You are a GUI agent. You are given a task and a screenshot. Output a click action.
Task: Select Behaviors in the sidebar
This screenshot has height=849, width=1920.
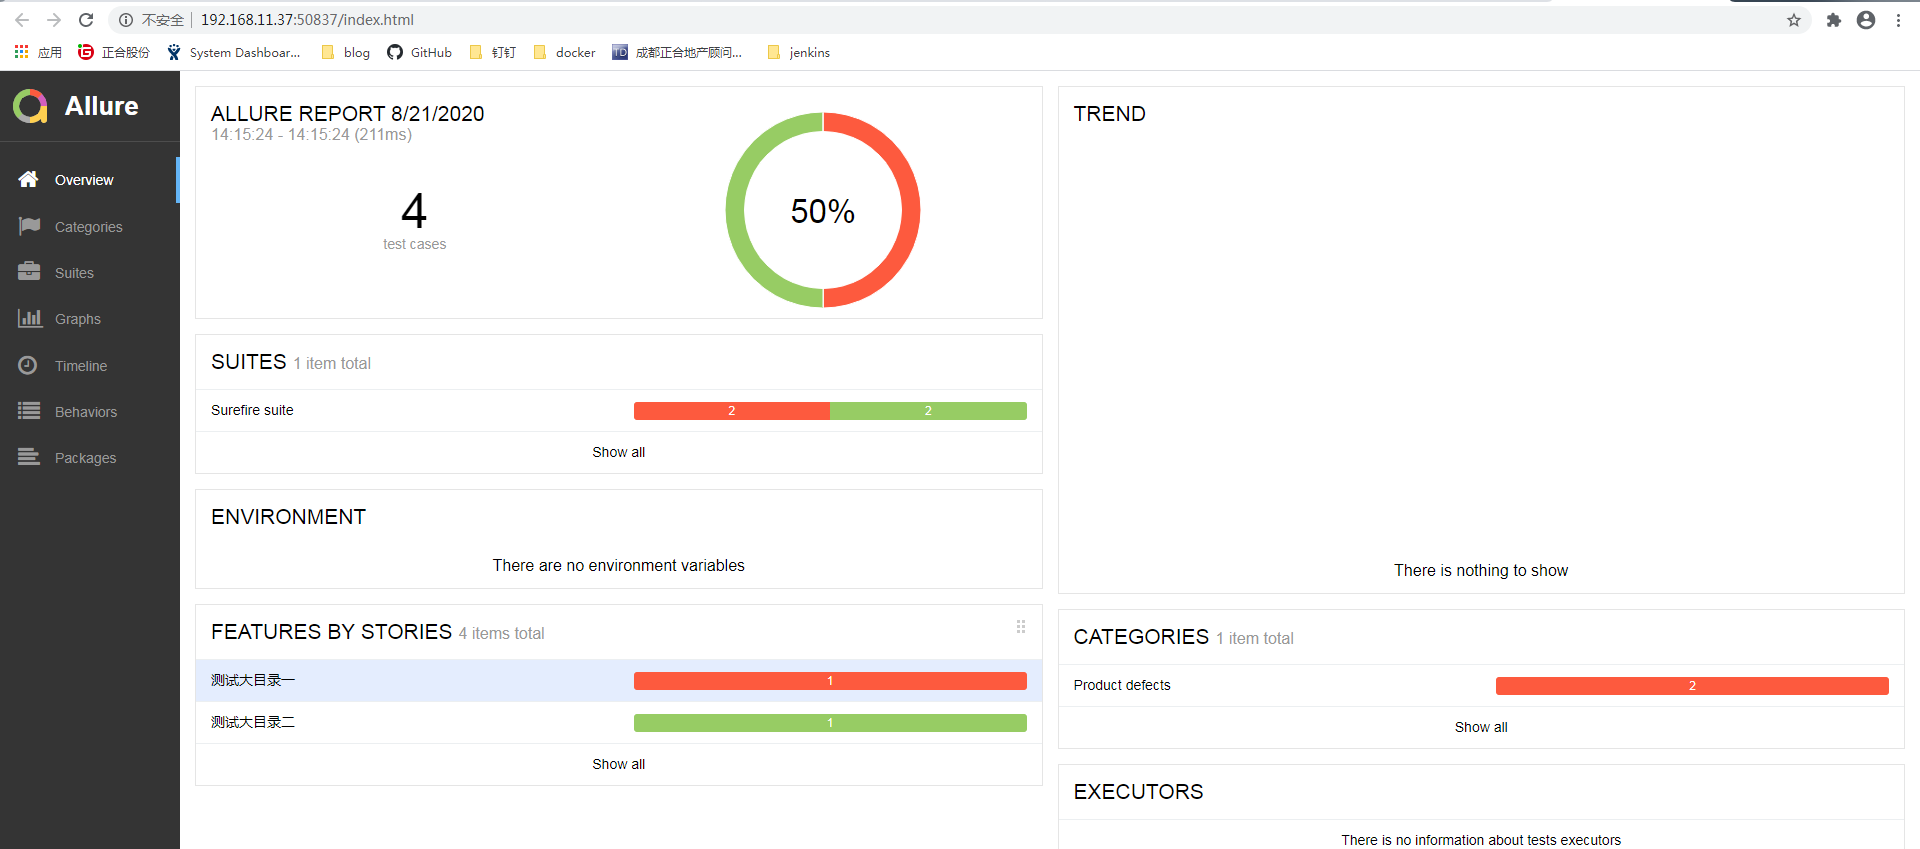(90, 412)
